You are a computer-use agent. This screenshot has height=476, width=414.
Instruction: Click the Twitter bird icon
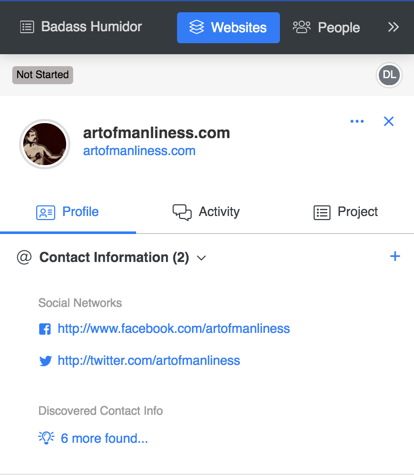(45, 361)
